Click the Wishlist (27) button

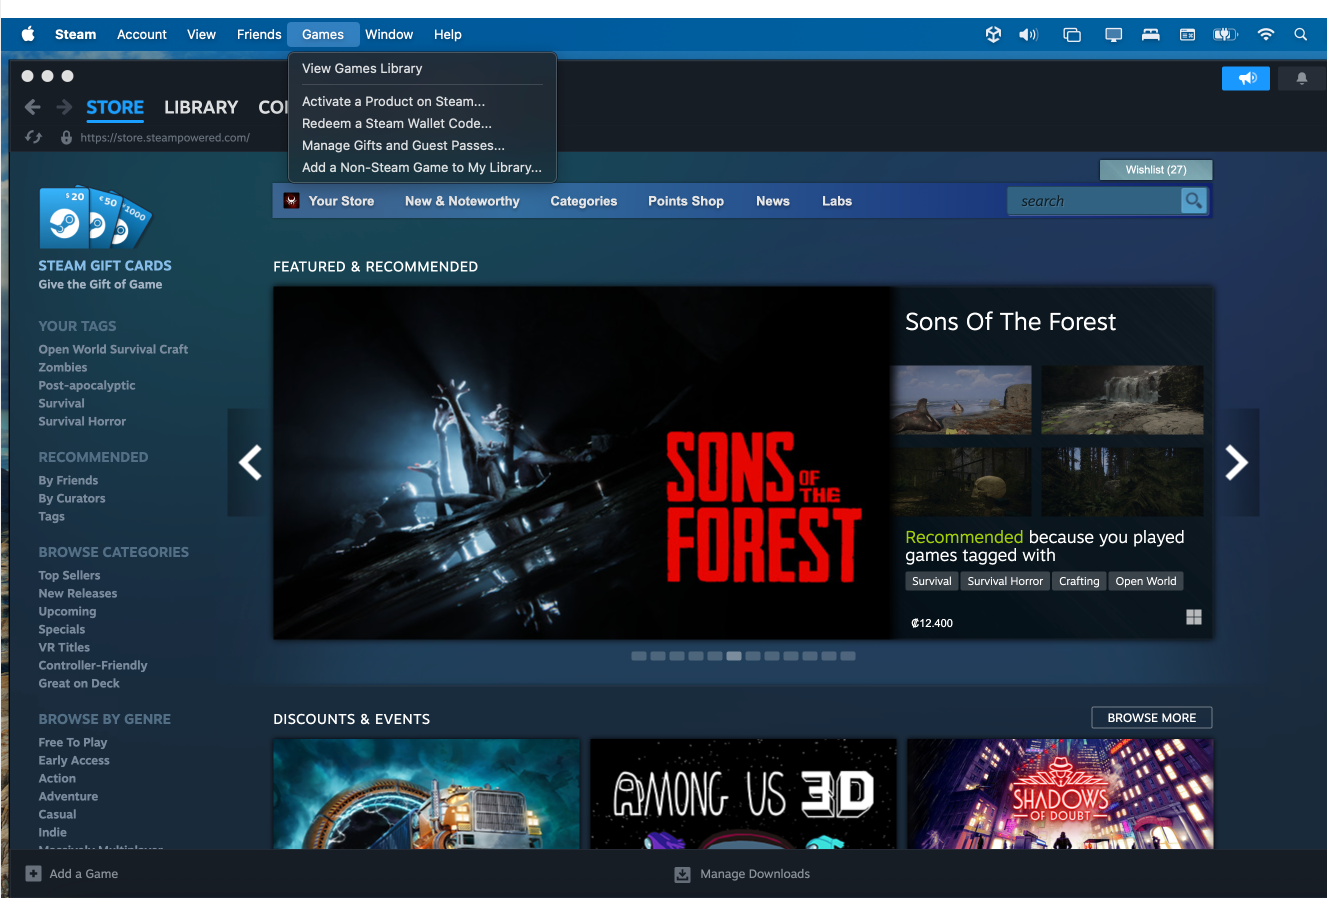click(1156, 170)
